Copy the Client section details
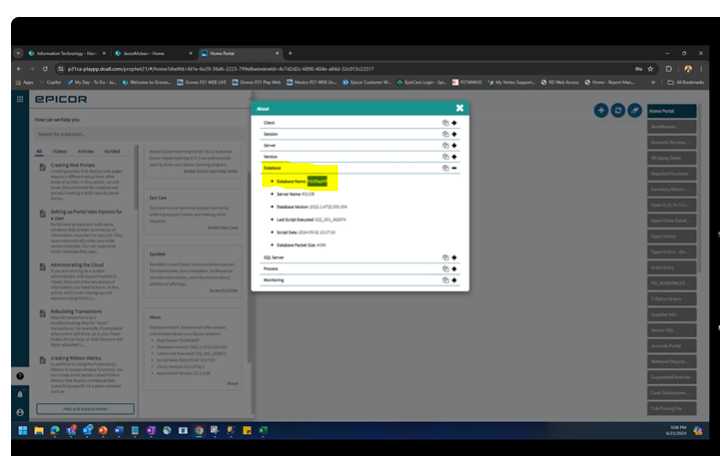The image size is (720, 456). [445, 122]
